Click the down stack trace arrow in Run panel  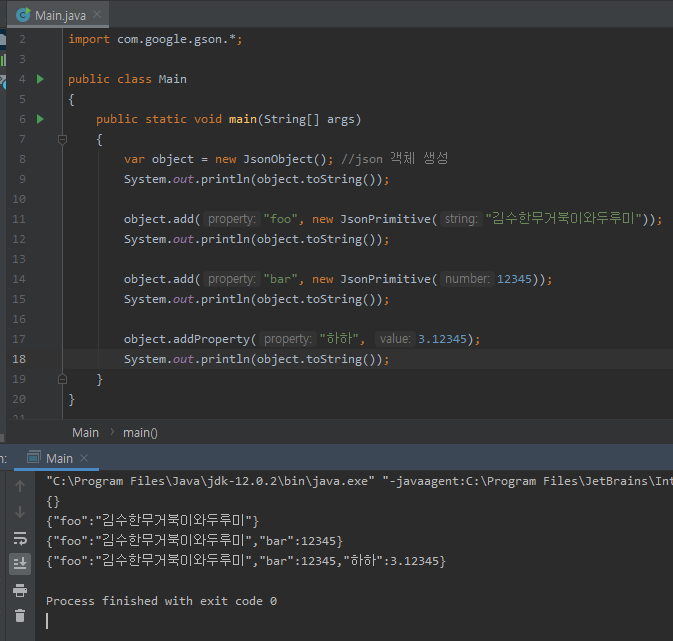coord(20,512)
